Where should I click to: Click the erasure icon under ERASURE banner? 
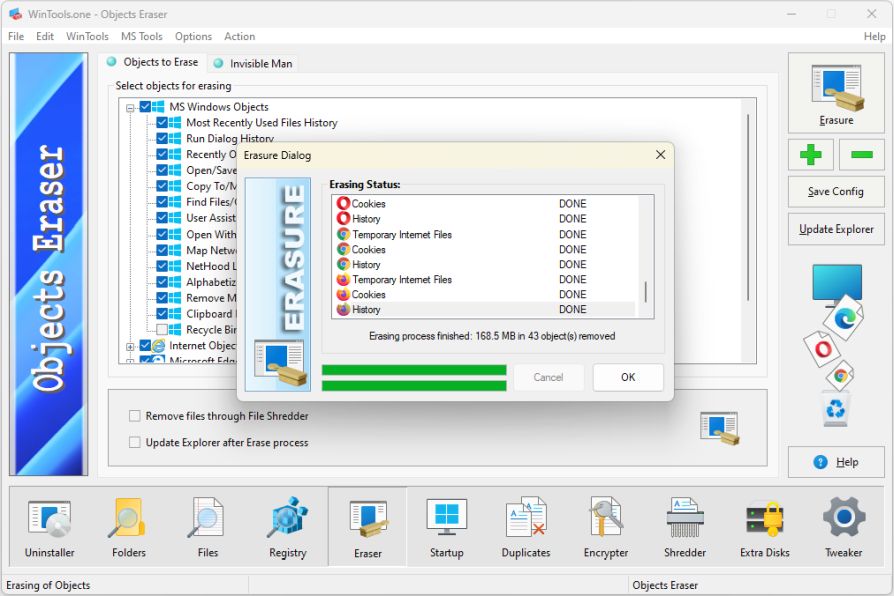pyautogui.click(x=280, y=363)
